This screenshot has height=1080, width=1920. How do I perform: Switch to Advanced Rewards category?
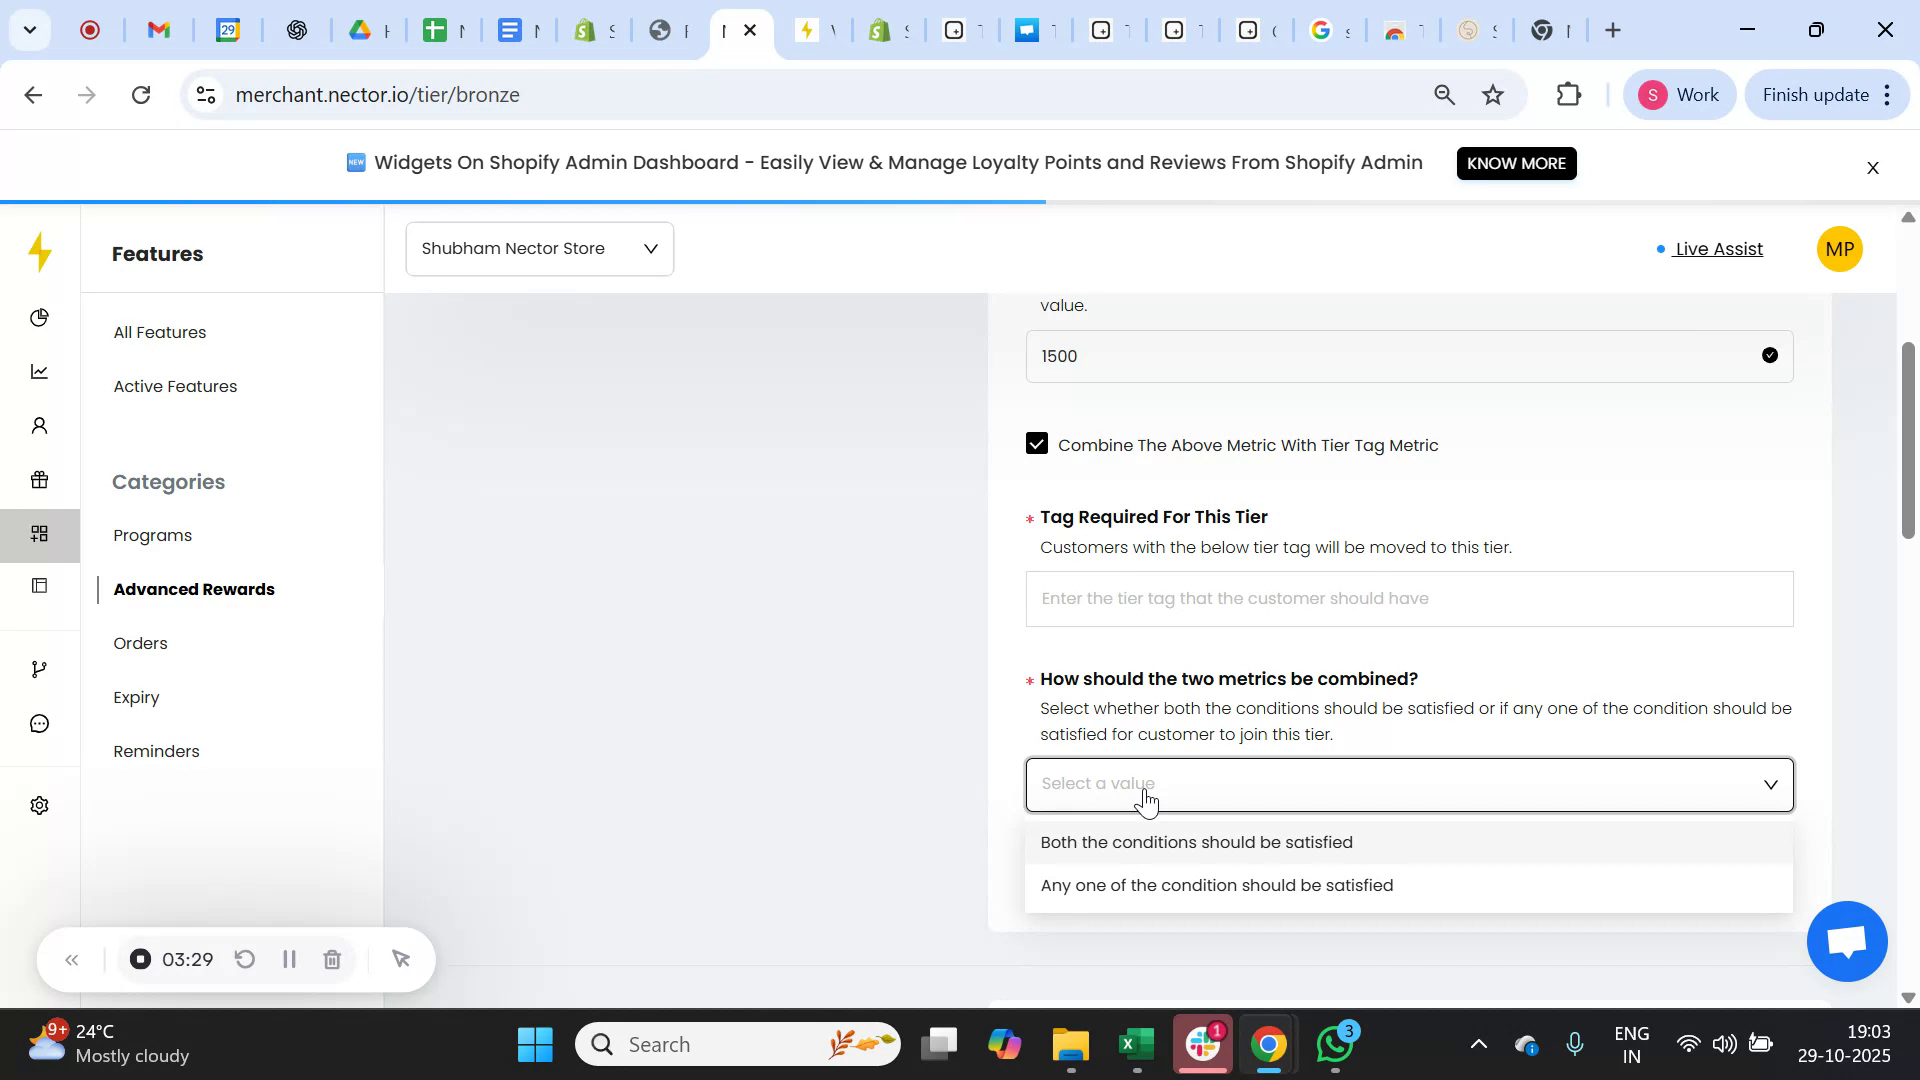pos(195,589)
